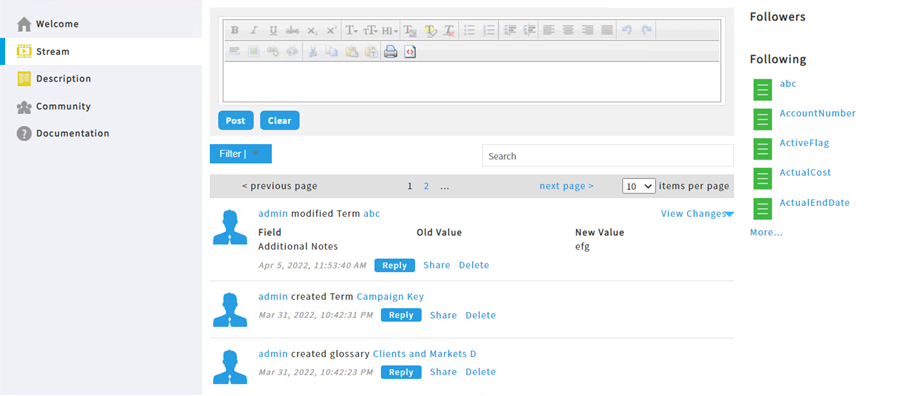Collapse View Changes for term abc

[697, 214]
